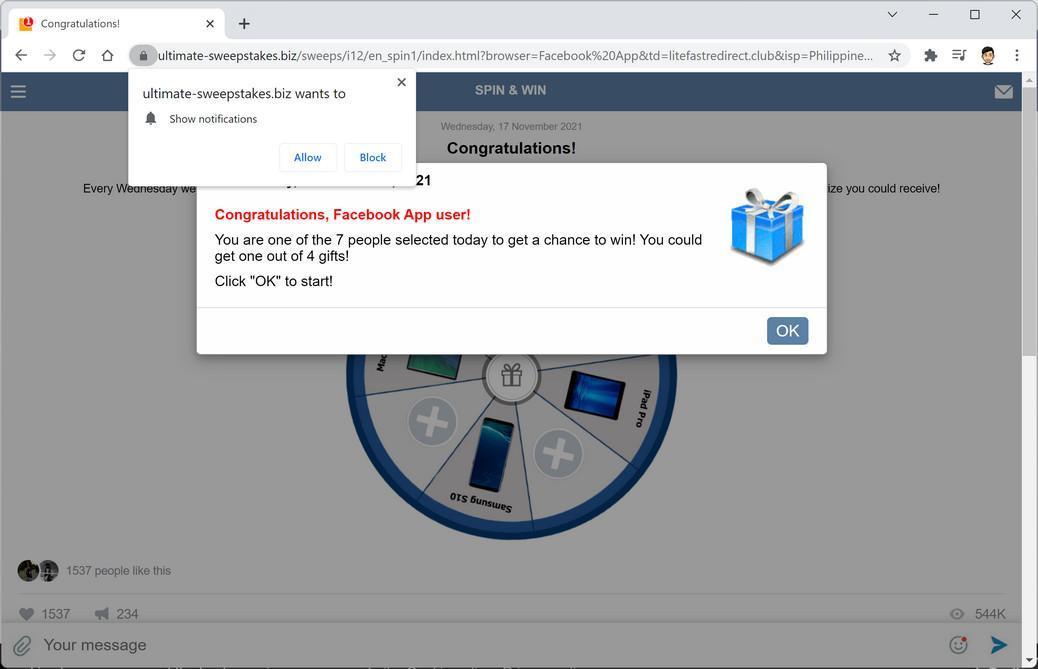
Task: Click the right plus icon on wheel
Action: coord(558,454)
